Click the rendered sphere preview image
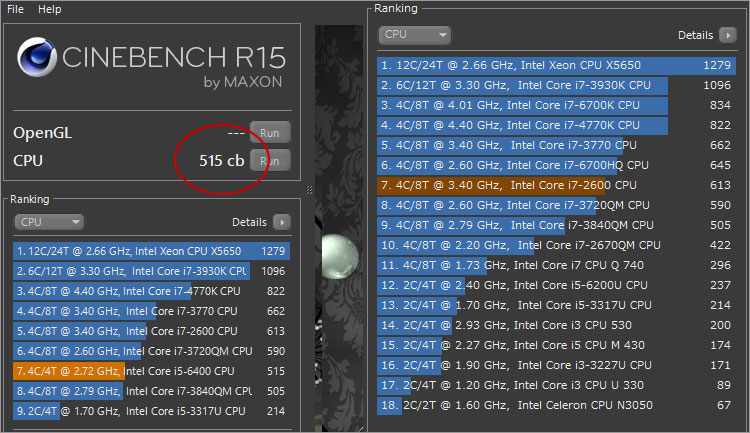The width and height of the screenshot is (750, 433). click(340, 256)
